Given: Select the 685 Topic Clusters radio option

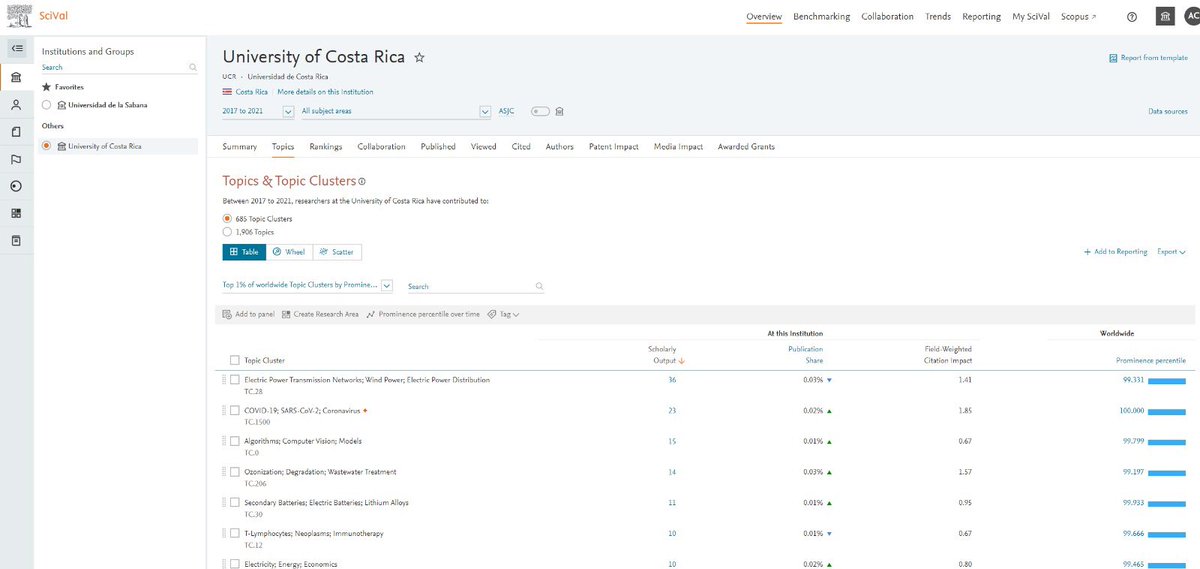Looking at the screenshot, I should click(x=227, y=218).
